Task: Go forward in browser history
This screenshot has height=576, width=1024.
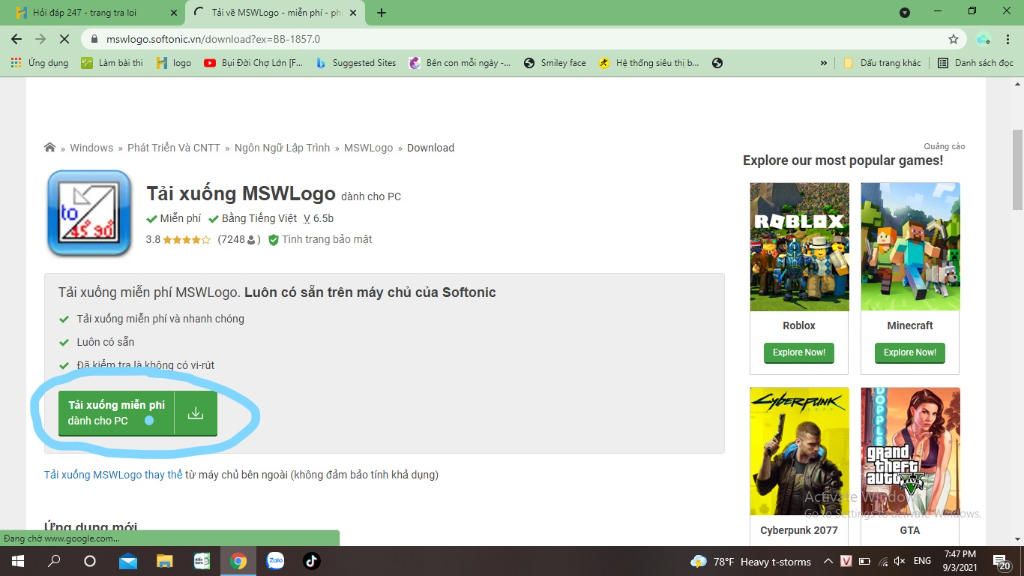Action: pyautogui.click(x=40, y=39)
